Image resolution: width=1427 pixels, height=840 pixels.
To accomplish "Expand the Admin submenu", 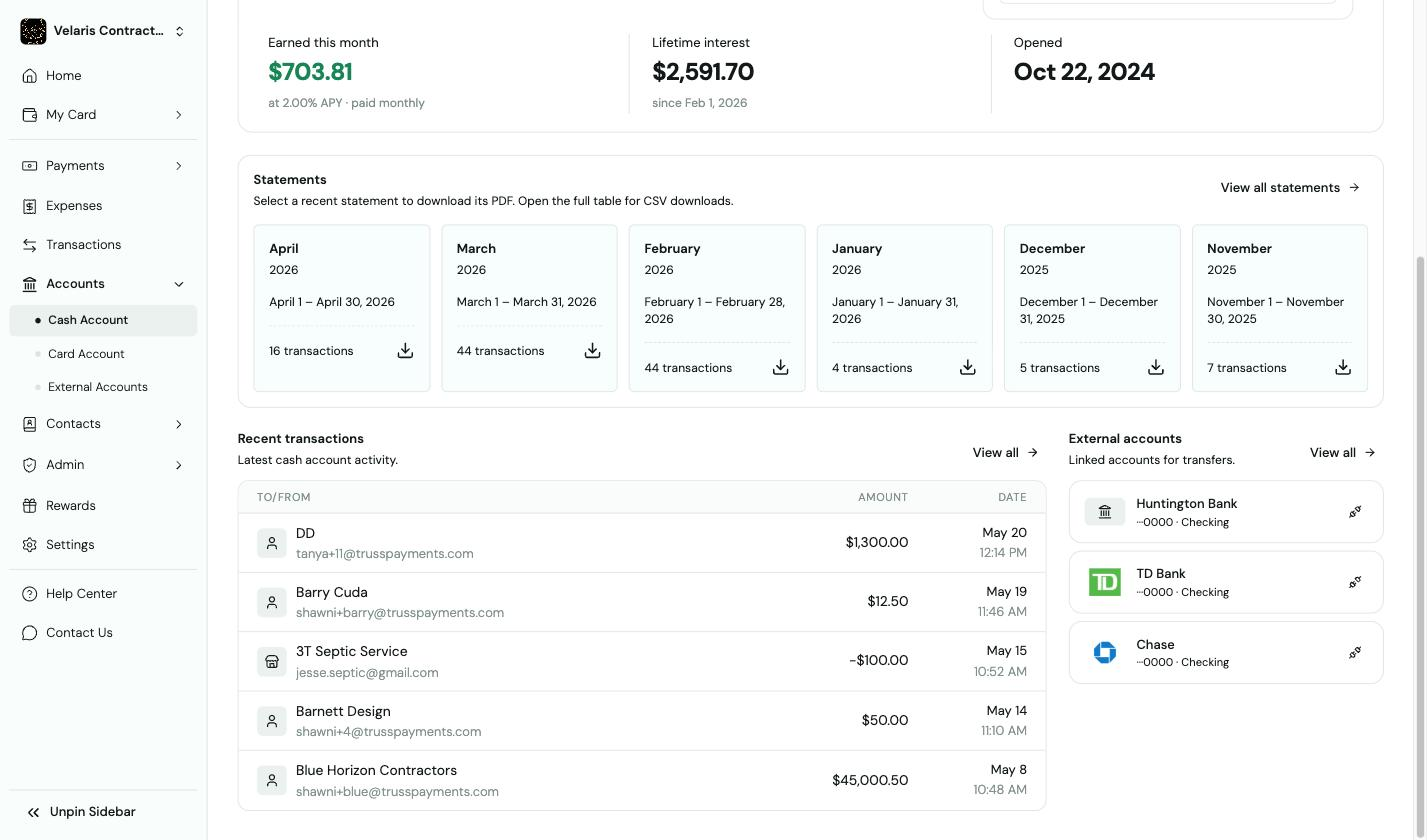I will [x=179, y=465].
